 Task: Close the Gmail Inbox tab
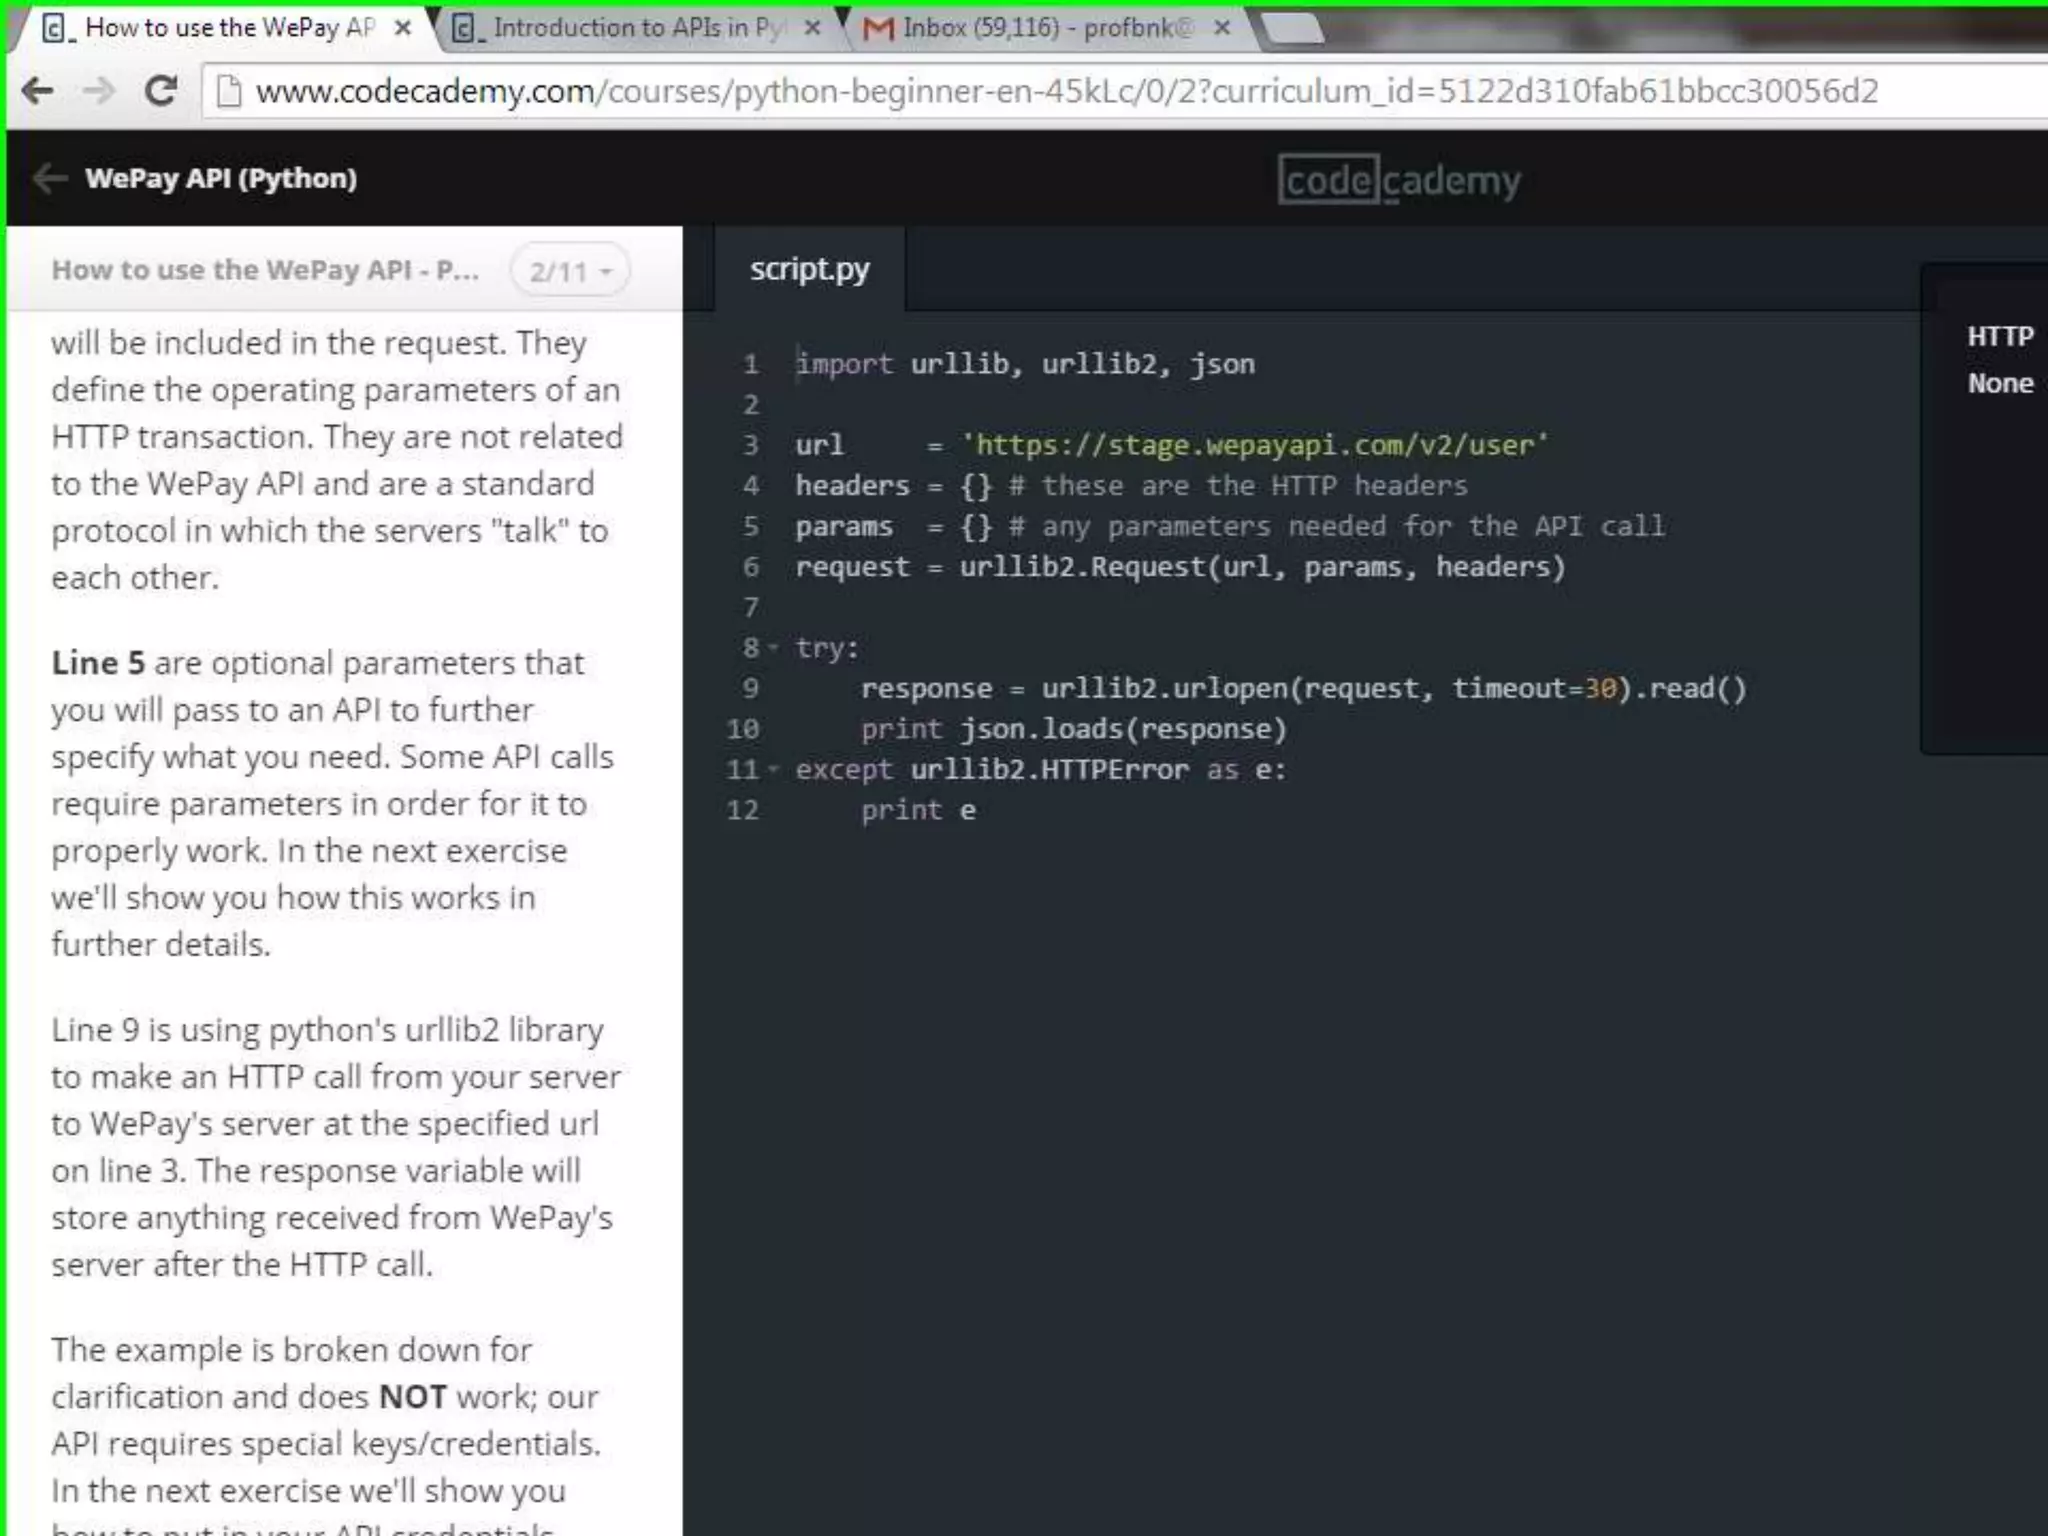[1222, 29]
